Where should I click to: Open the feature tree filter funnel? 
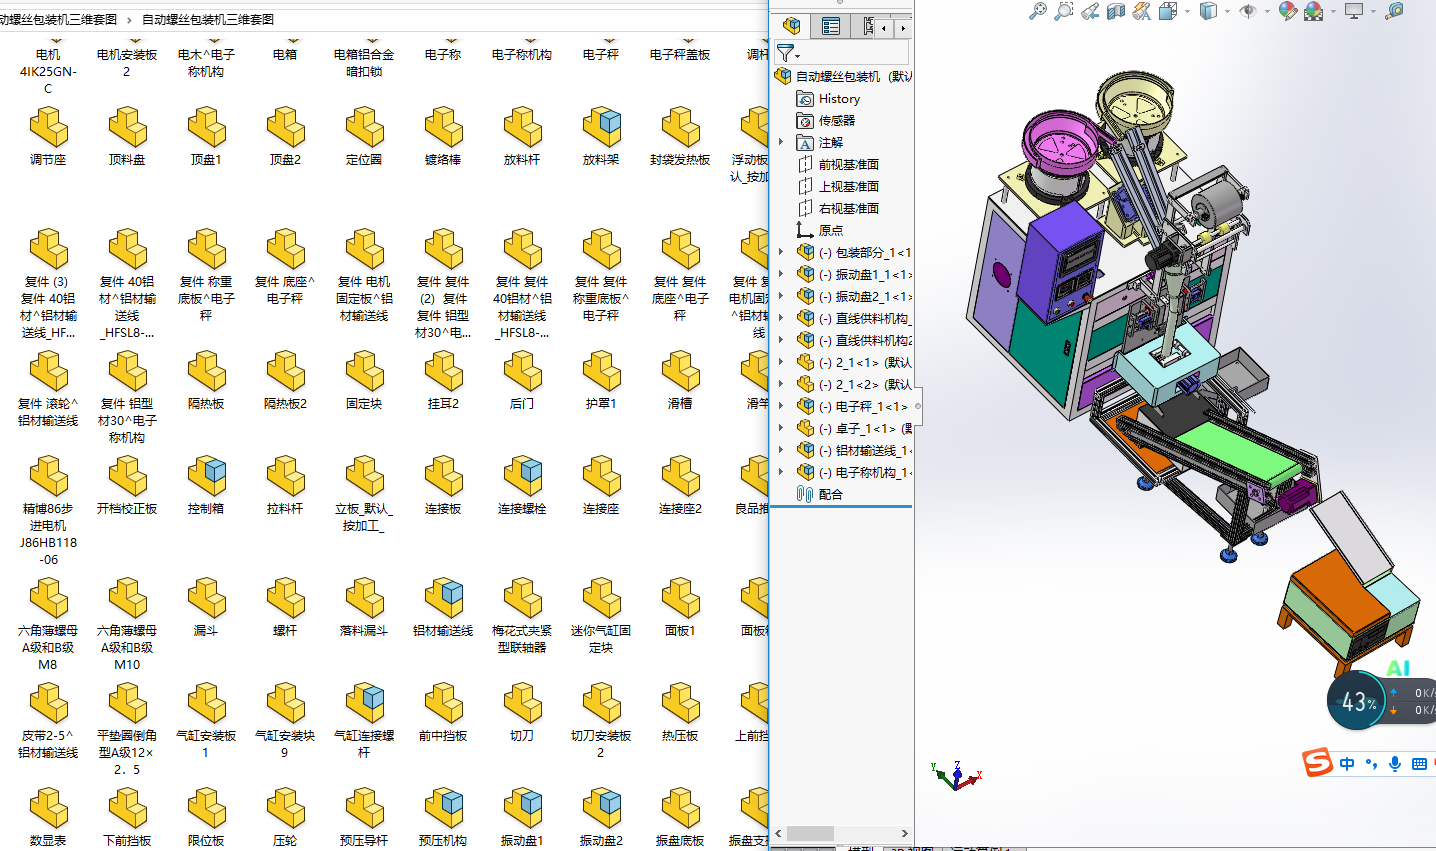(788, 53)
